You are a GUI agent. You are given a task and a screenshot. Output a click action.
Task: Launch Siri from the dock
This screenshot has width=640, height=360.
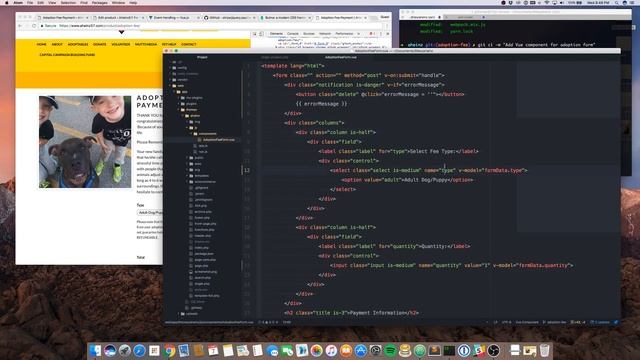pos(110,351)
